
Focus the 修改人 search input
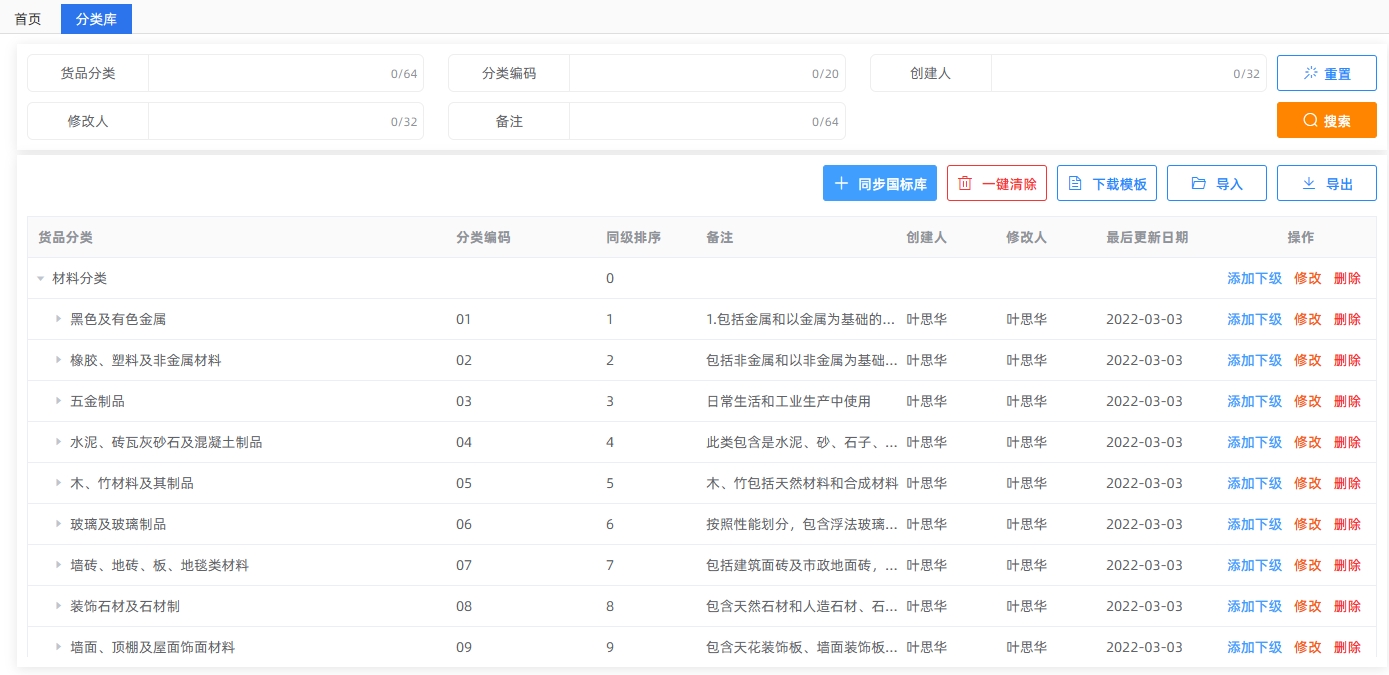pyautogui.click(x=285, y=121)
